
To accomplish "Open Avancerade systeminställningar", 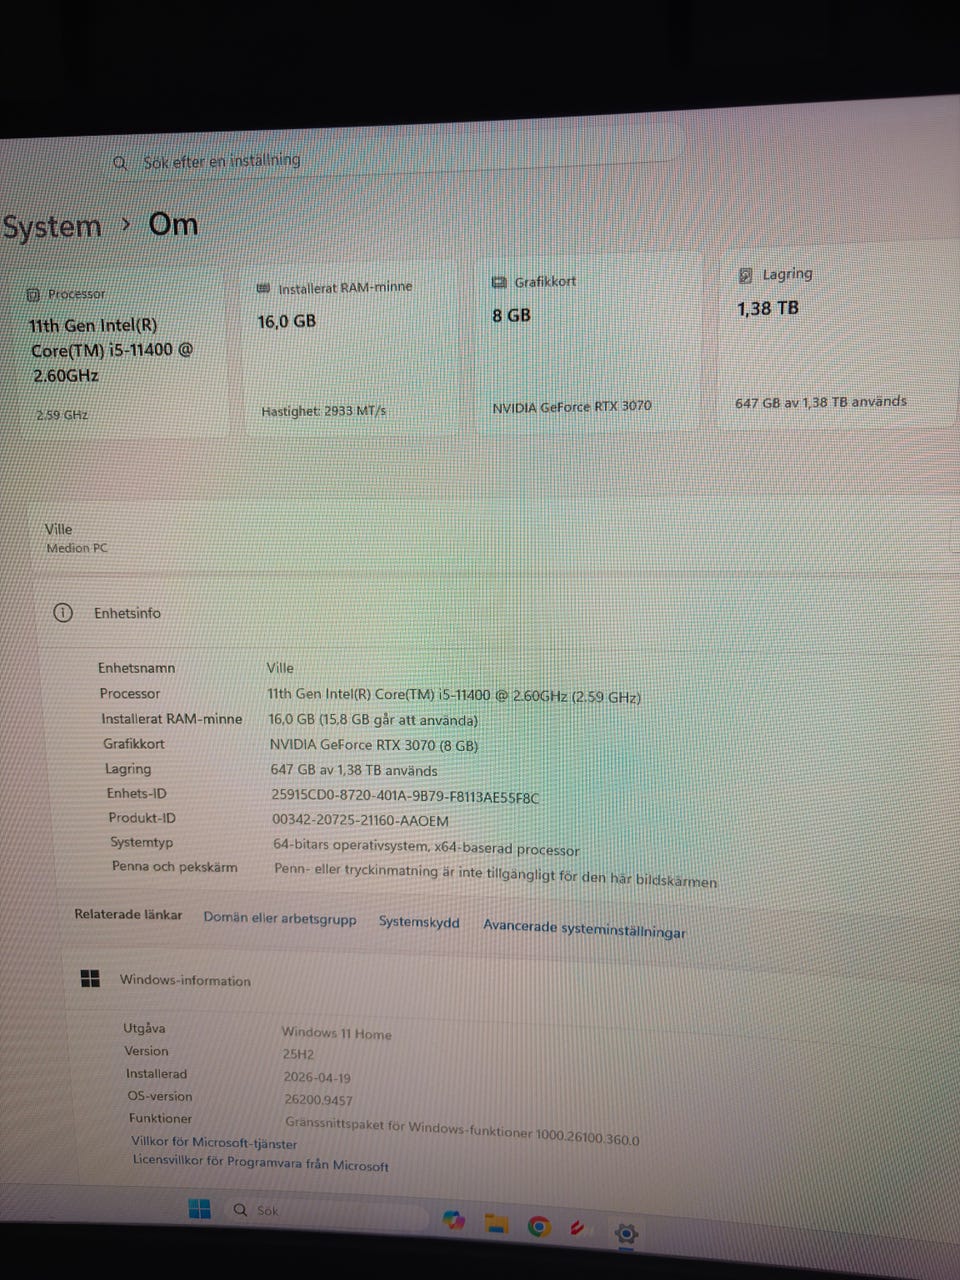I will tap(584, 929).
